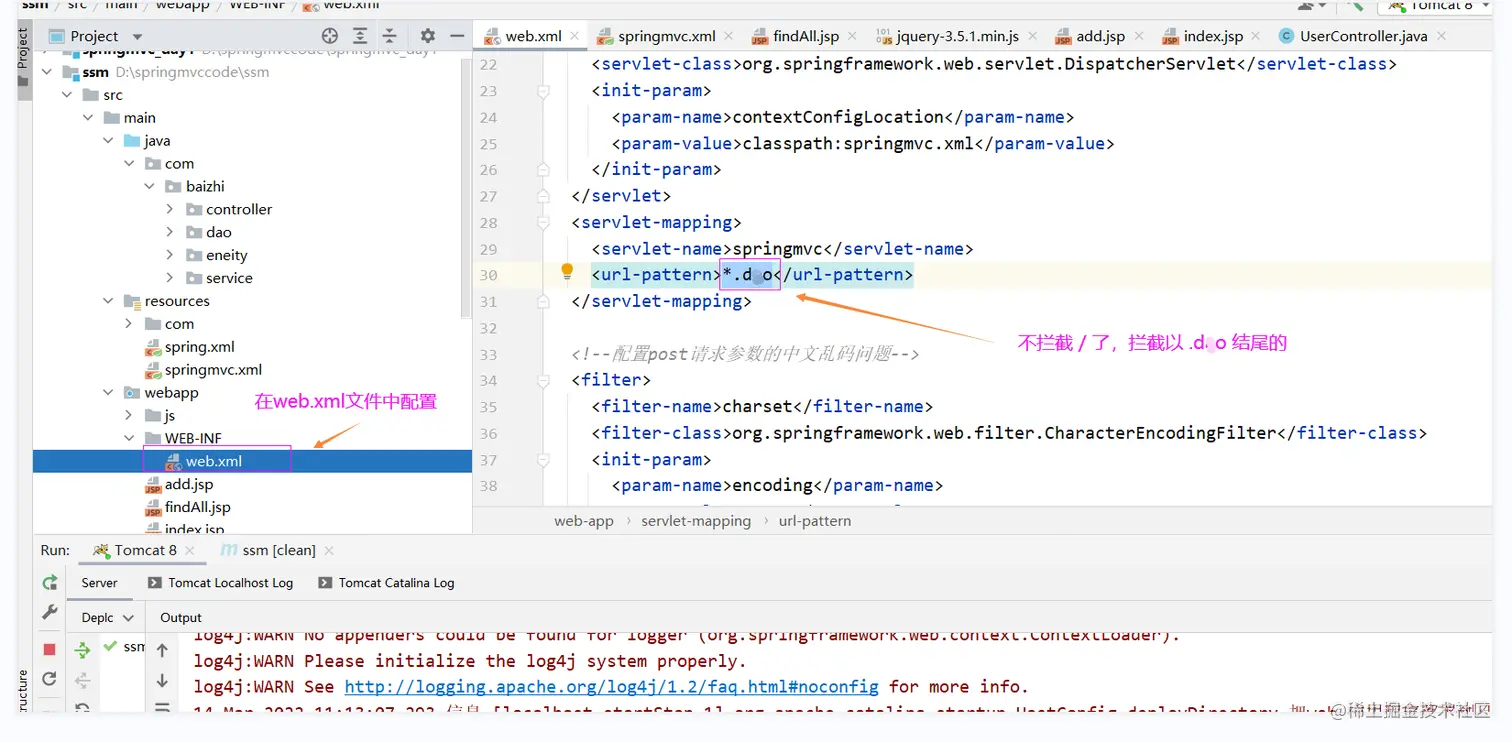Collapse the WEB-INF folder

point(129,438)
